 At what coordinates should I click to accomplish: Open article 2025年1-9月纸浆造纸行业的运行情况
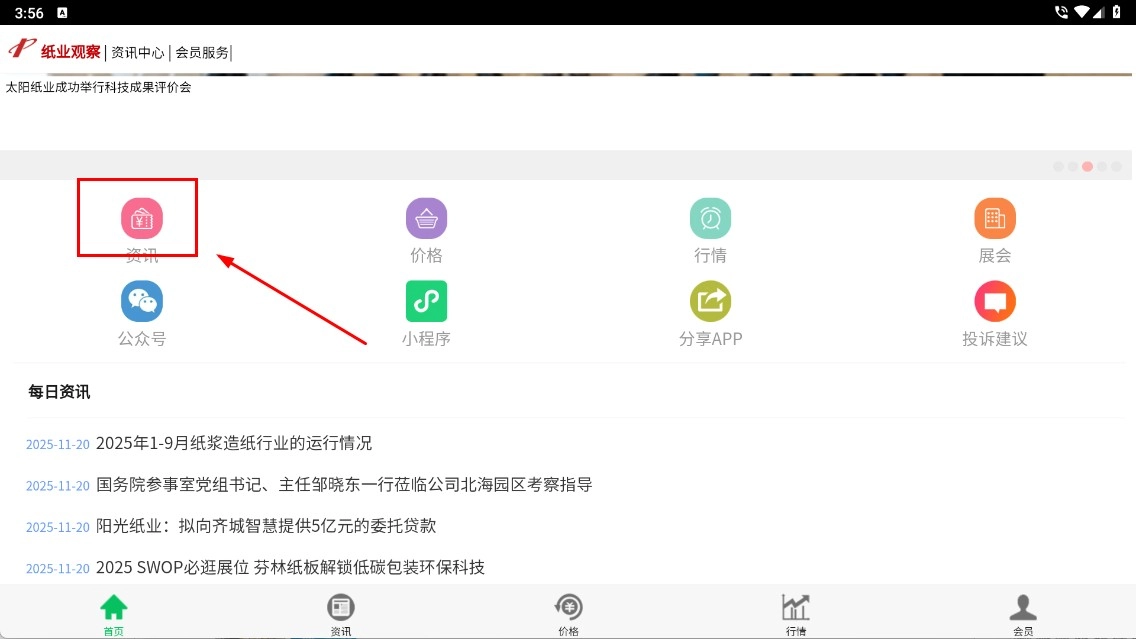[x=234, y=443]
